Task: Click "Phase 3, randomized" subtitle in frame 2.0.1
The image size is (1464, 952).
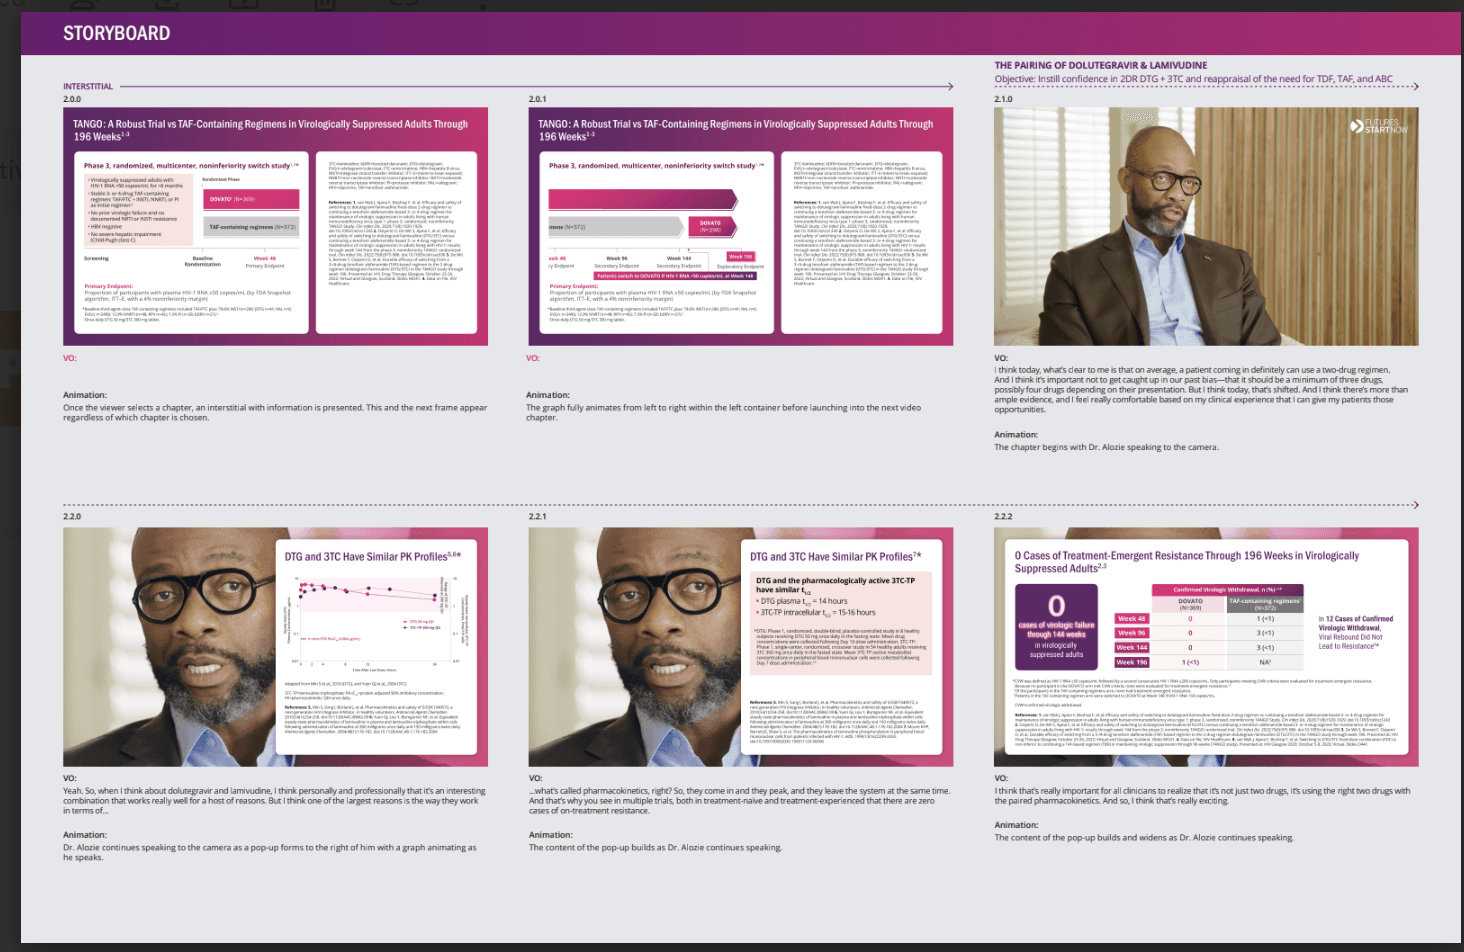Action: 656,166
